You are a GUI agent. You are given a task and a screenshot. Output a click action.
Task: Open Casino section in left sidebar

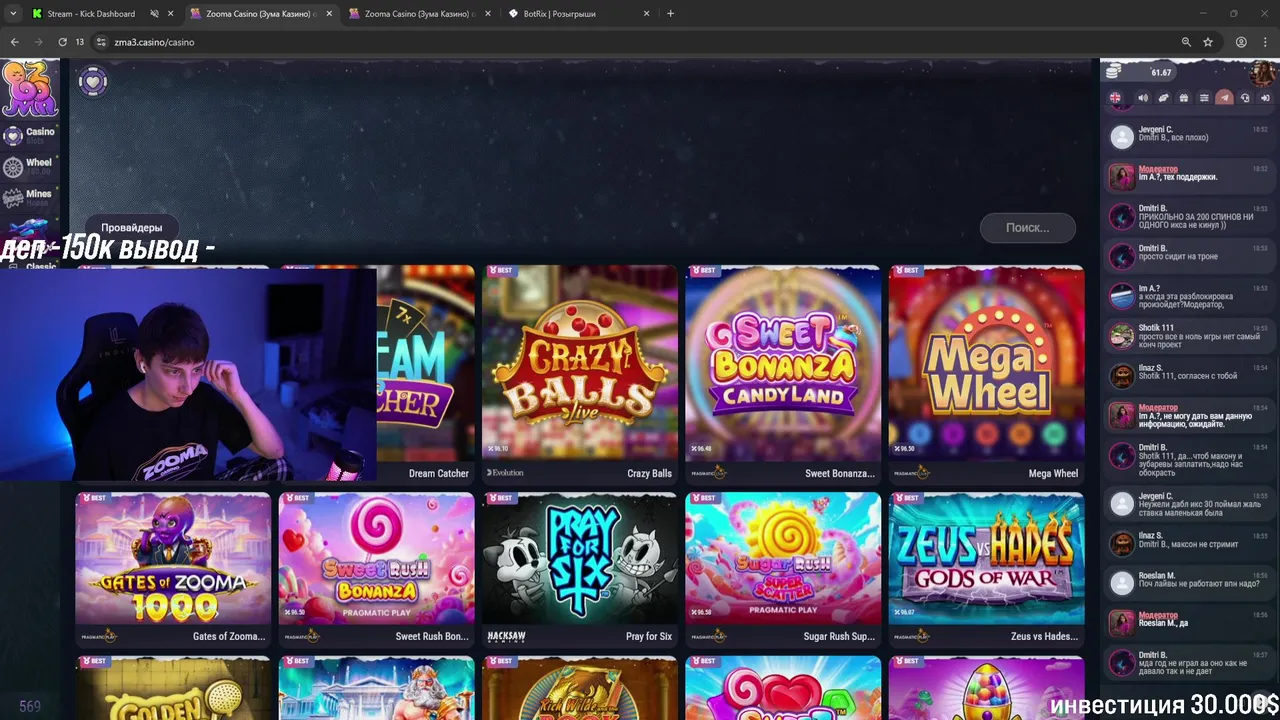click(x=29, y=134)
